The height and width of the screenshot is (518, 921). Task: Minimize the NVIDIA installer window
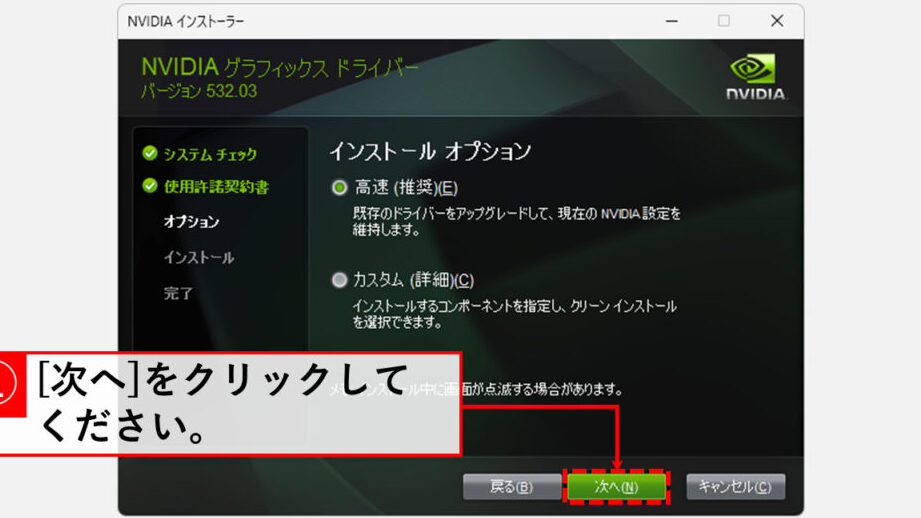tap(672, 21)
